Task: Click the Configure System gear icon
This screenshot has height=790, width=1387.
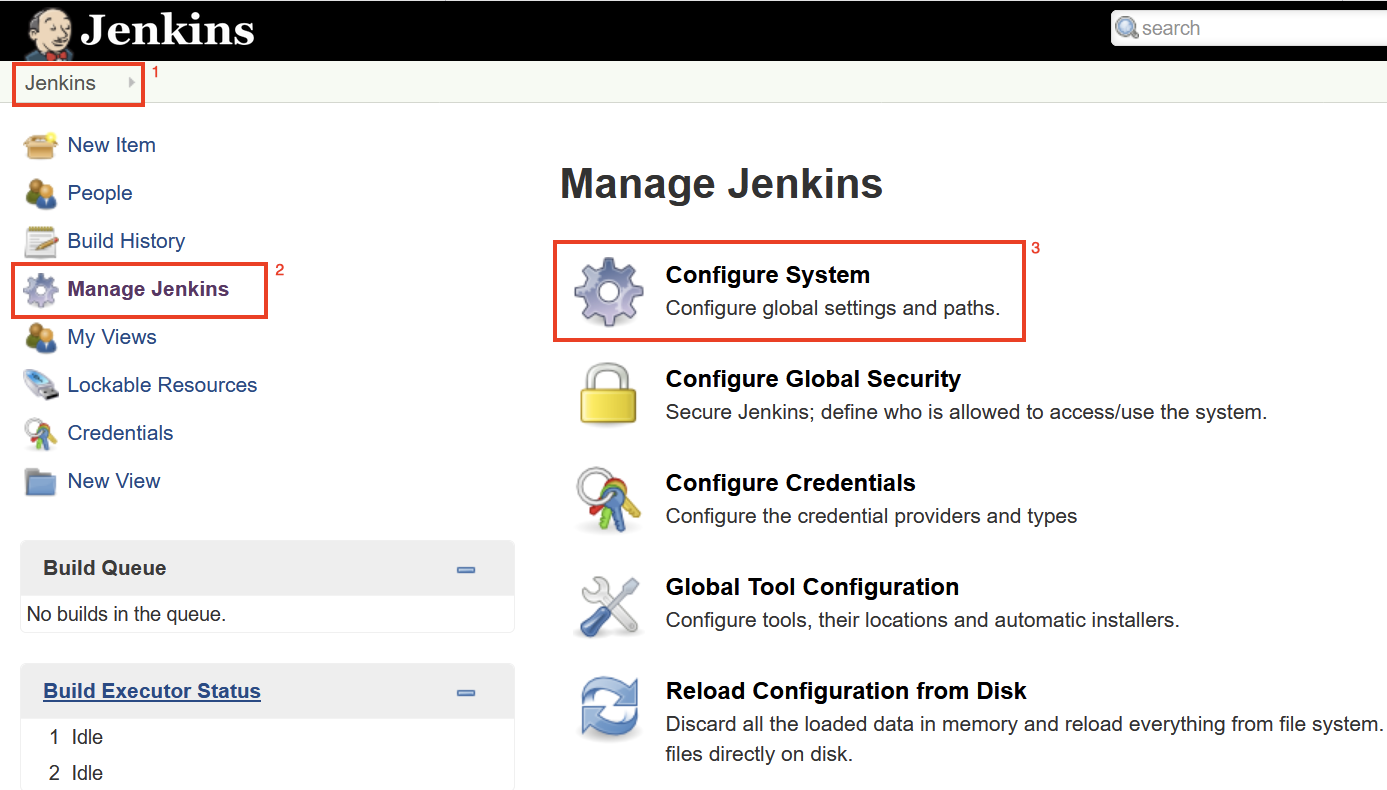Action: pyautogui.click(x=607, y=292)
